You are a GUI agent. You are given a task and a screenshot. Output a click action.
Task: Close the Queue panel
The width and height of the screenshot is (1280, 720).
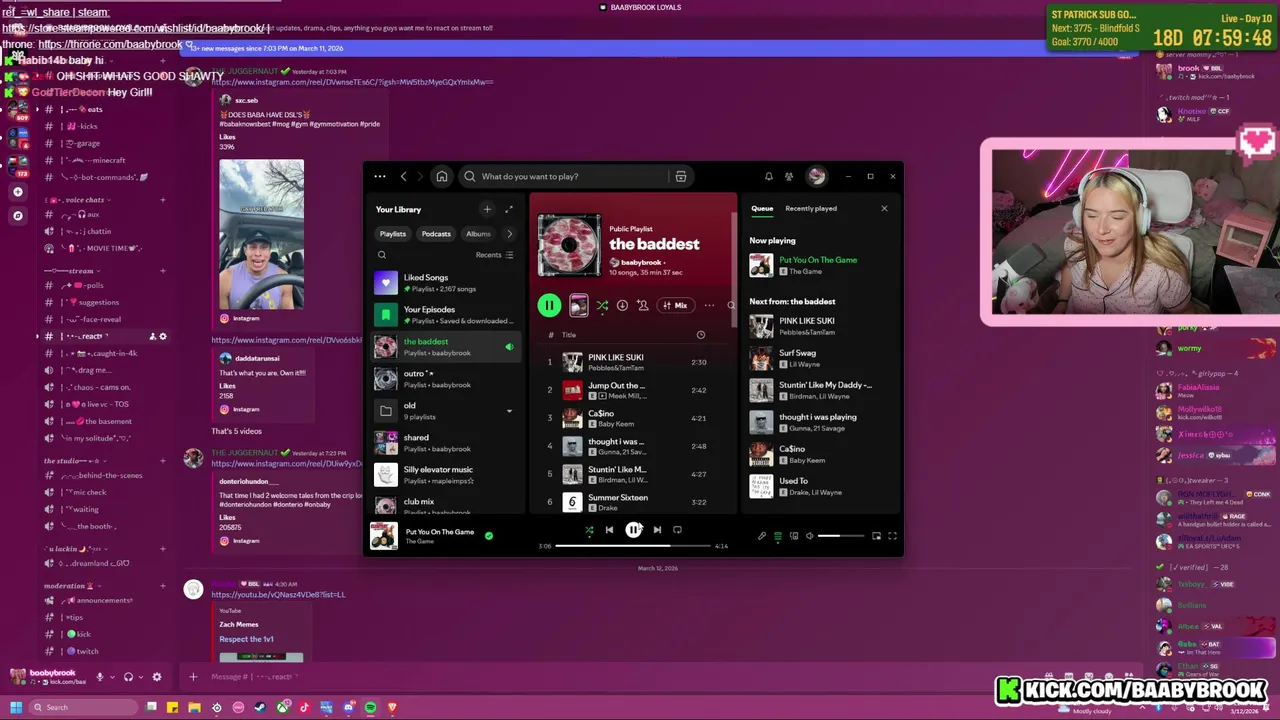(884, 209)
